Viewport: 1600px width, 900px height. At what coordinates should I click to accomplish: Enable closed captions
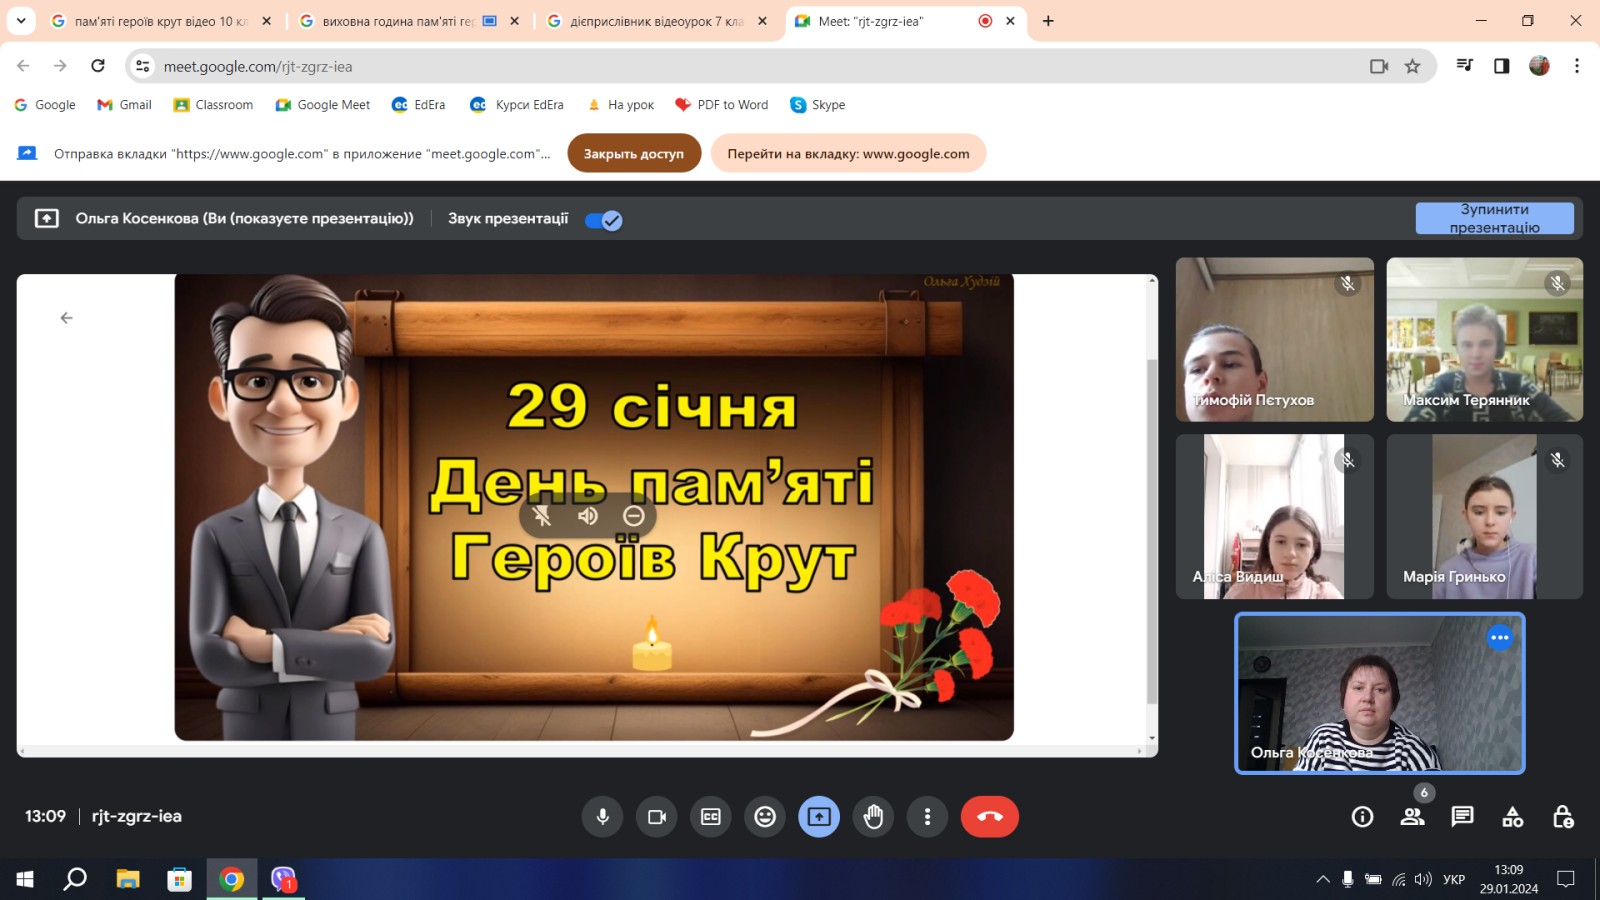click(x=710, y=817)
